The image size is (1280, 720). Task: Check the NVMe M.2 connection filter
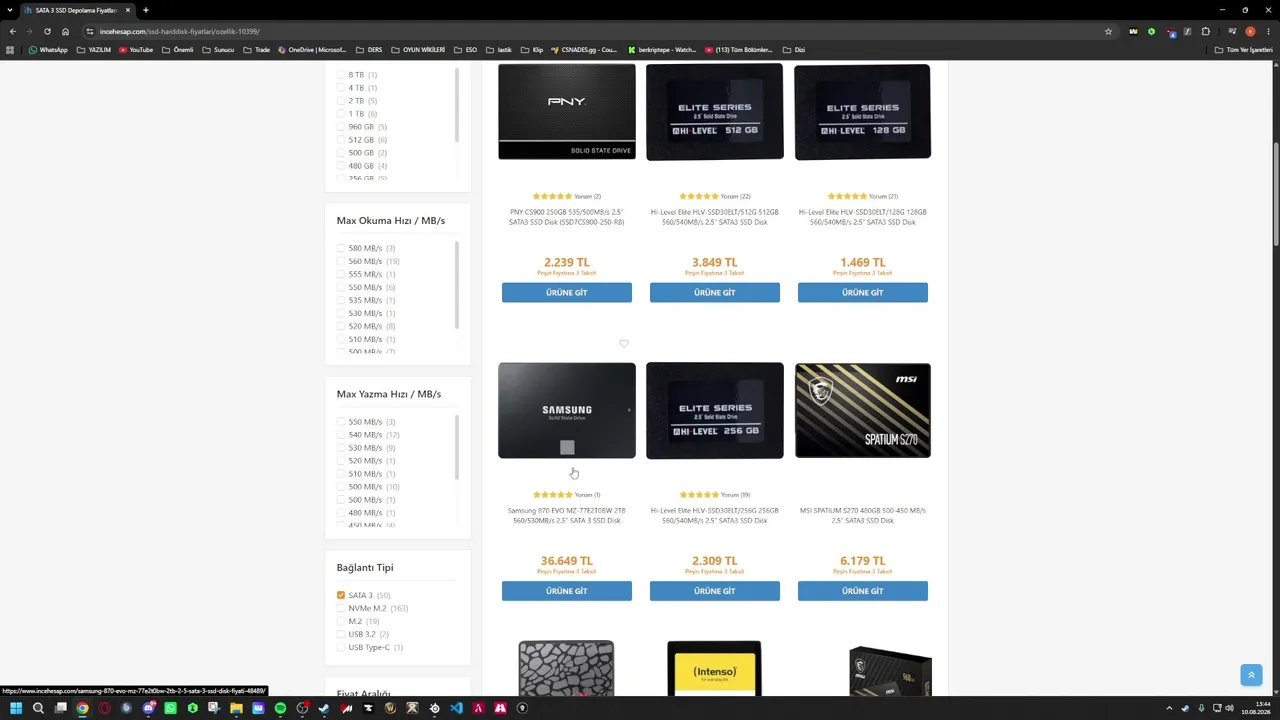(341, 608)
